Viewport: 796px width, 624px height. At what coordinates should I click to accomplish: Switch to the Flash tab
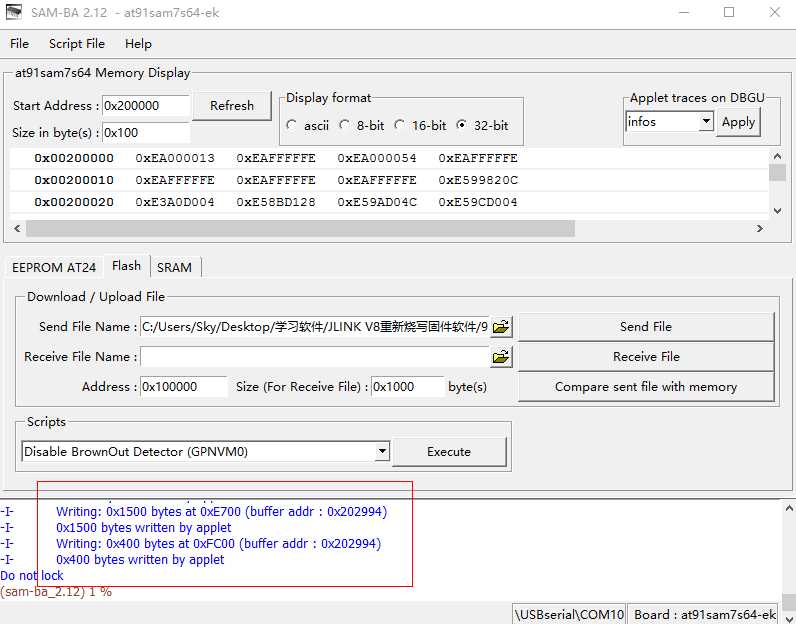[126, 266]
